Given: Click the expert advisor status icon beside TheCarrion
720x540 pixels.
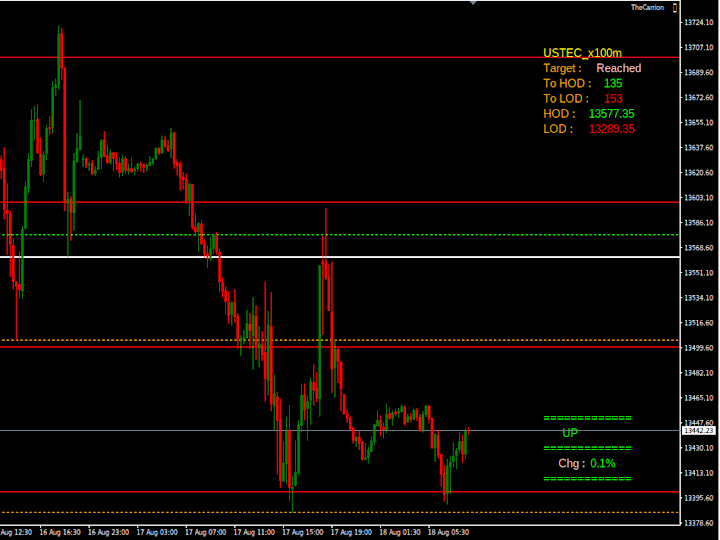Looking at the screenshot, I should point(675,7).
